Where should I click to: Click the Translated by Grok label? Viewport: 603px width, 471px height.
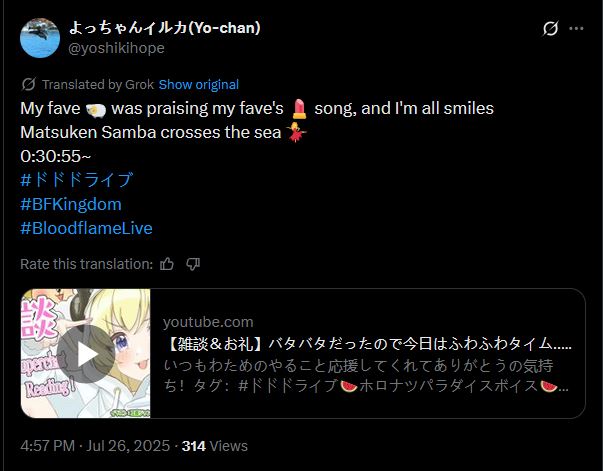click(x=98, y=85)
